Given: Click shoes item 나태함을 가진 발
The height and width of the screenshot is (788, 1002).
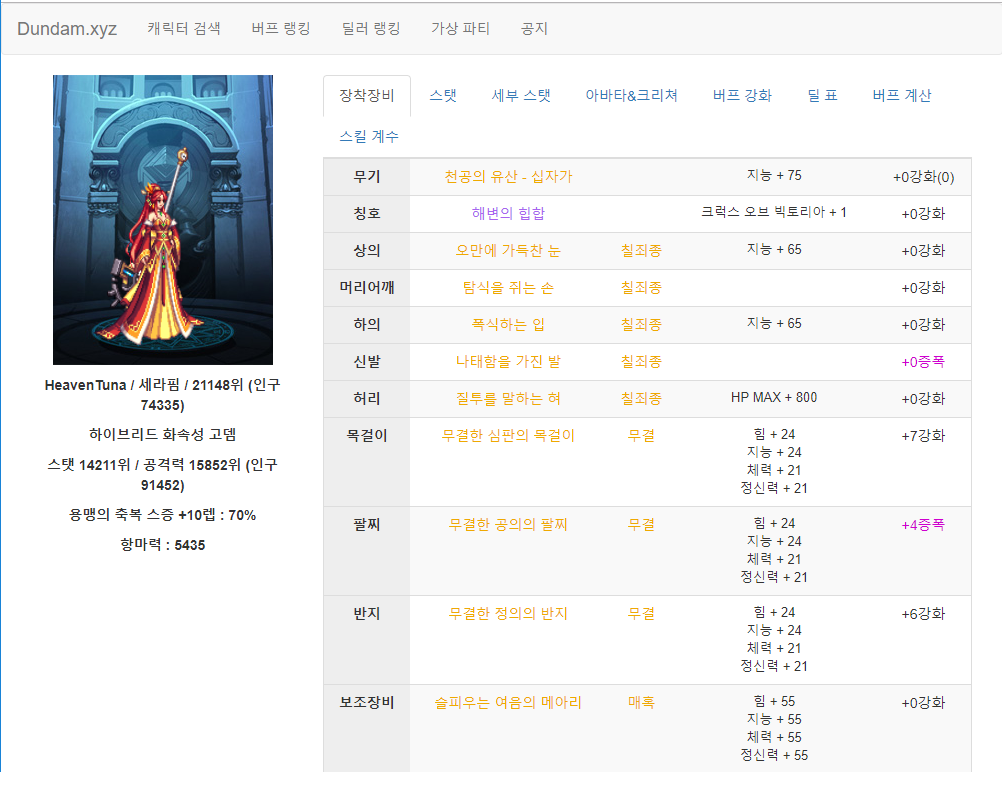Looking at the screenshot, I should click(509, 362).
